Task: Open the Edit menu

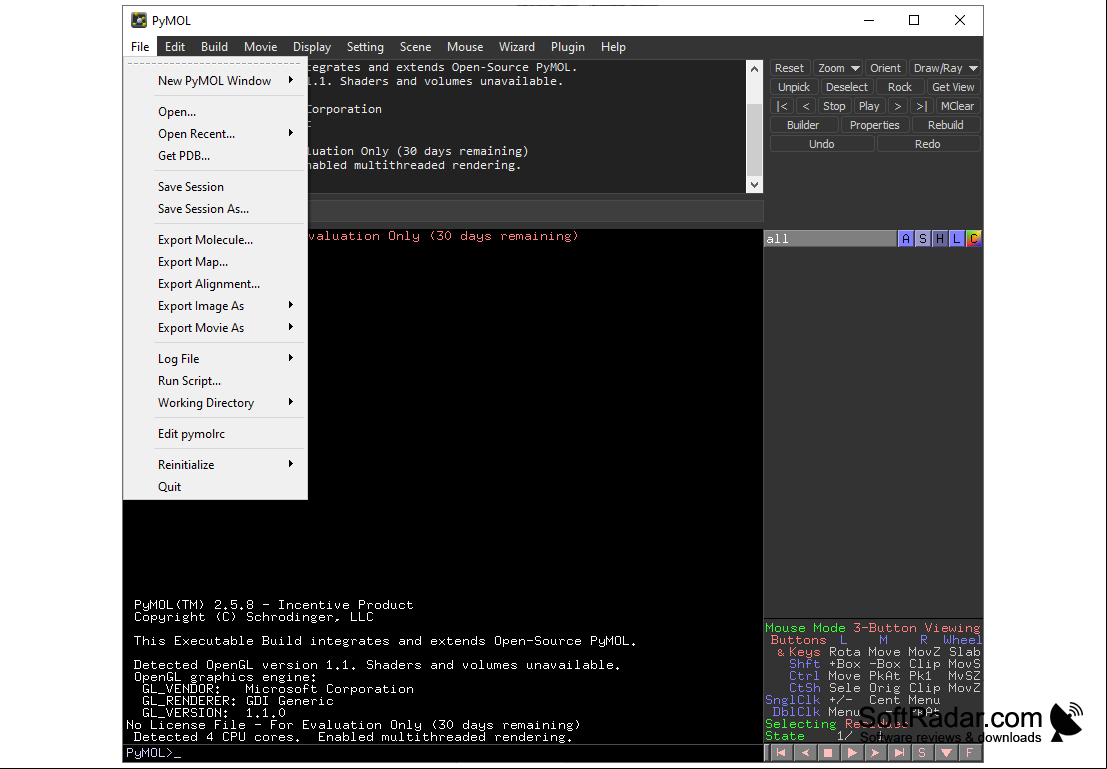Action: pyautogui.click(x=174, y=47)
